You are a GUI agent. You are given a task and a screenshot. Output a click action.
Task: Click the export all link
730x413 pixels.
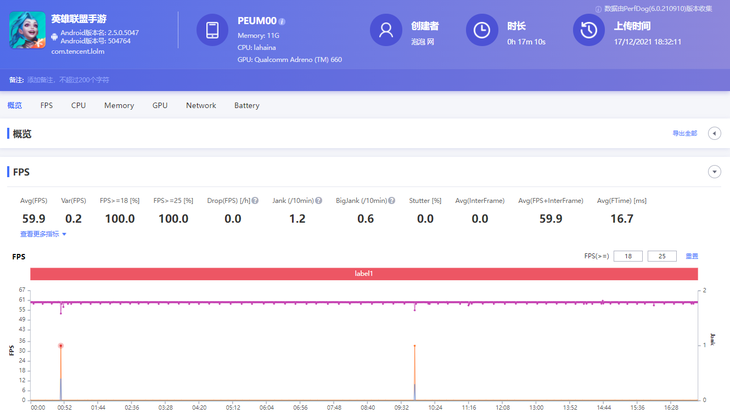(x=685, y=134)
